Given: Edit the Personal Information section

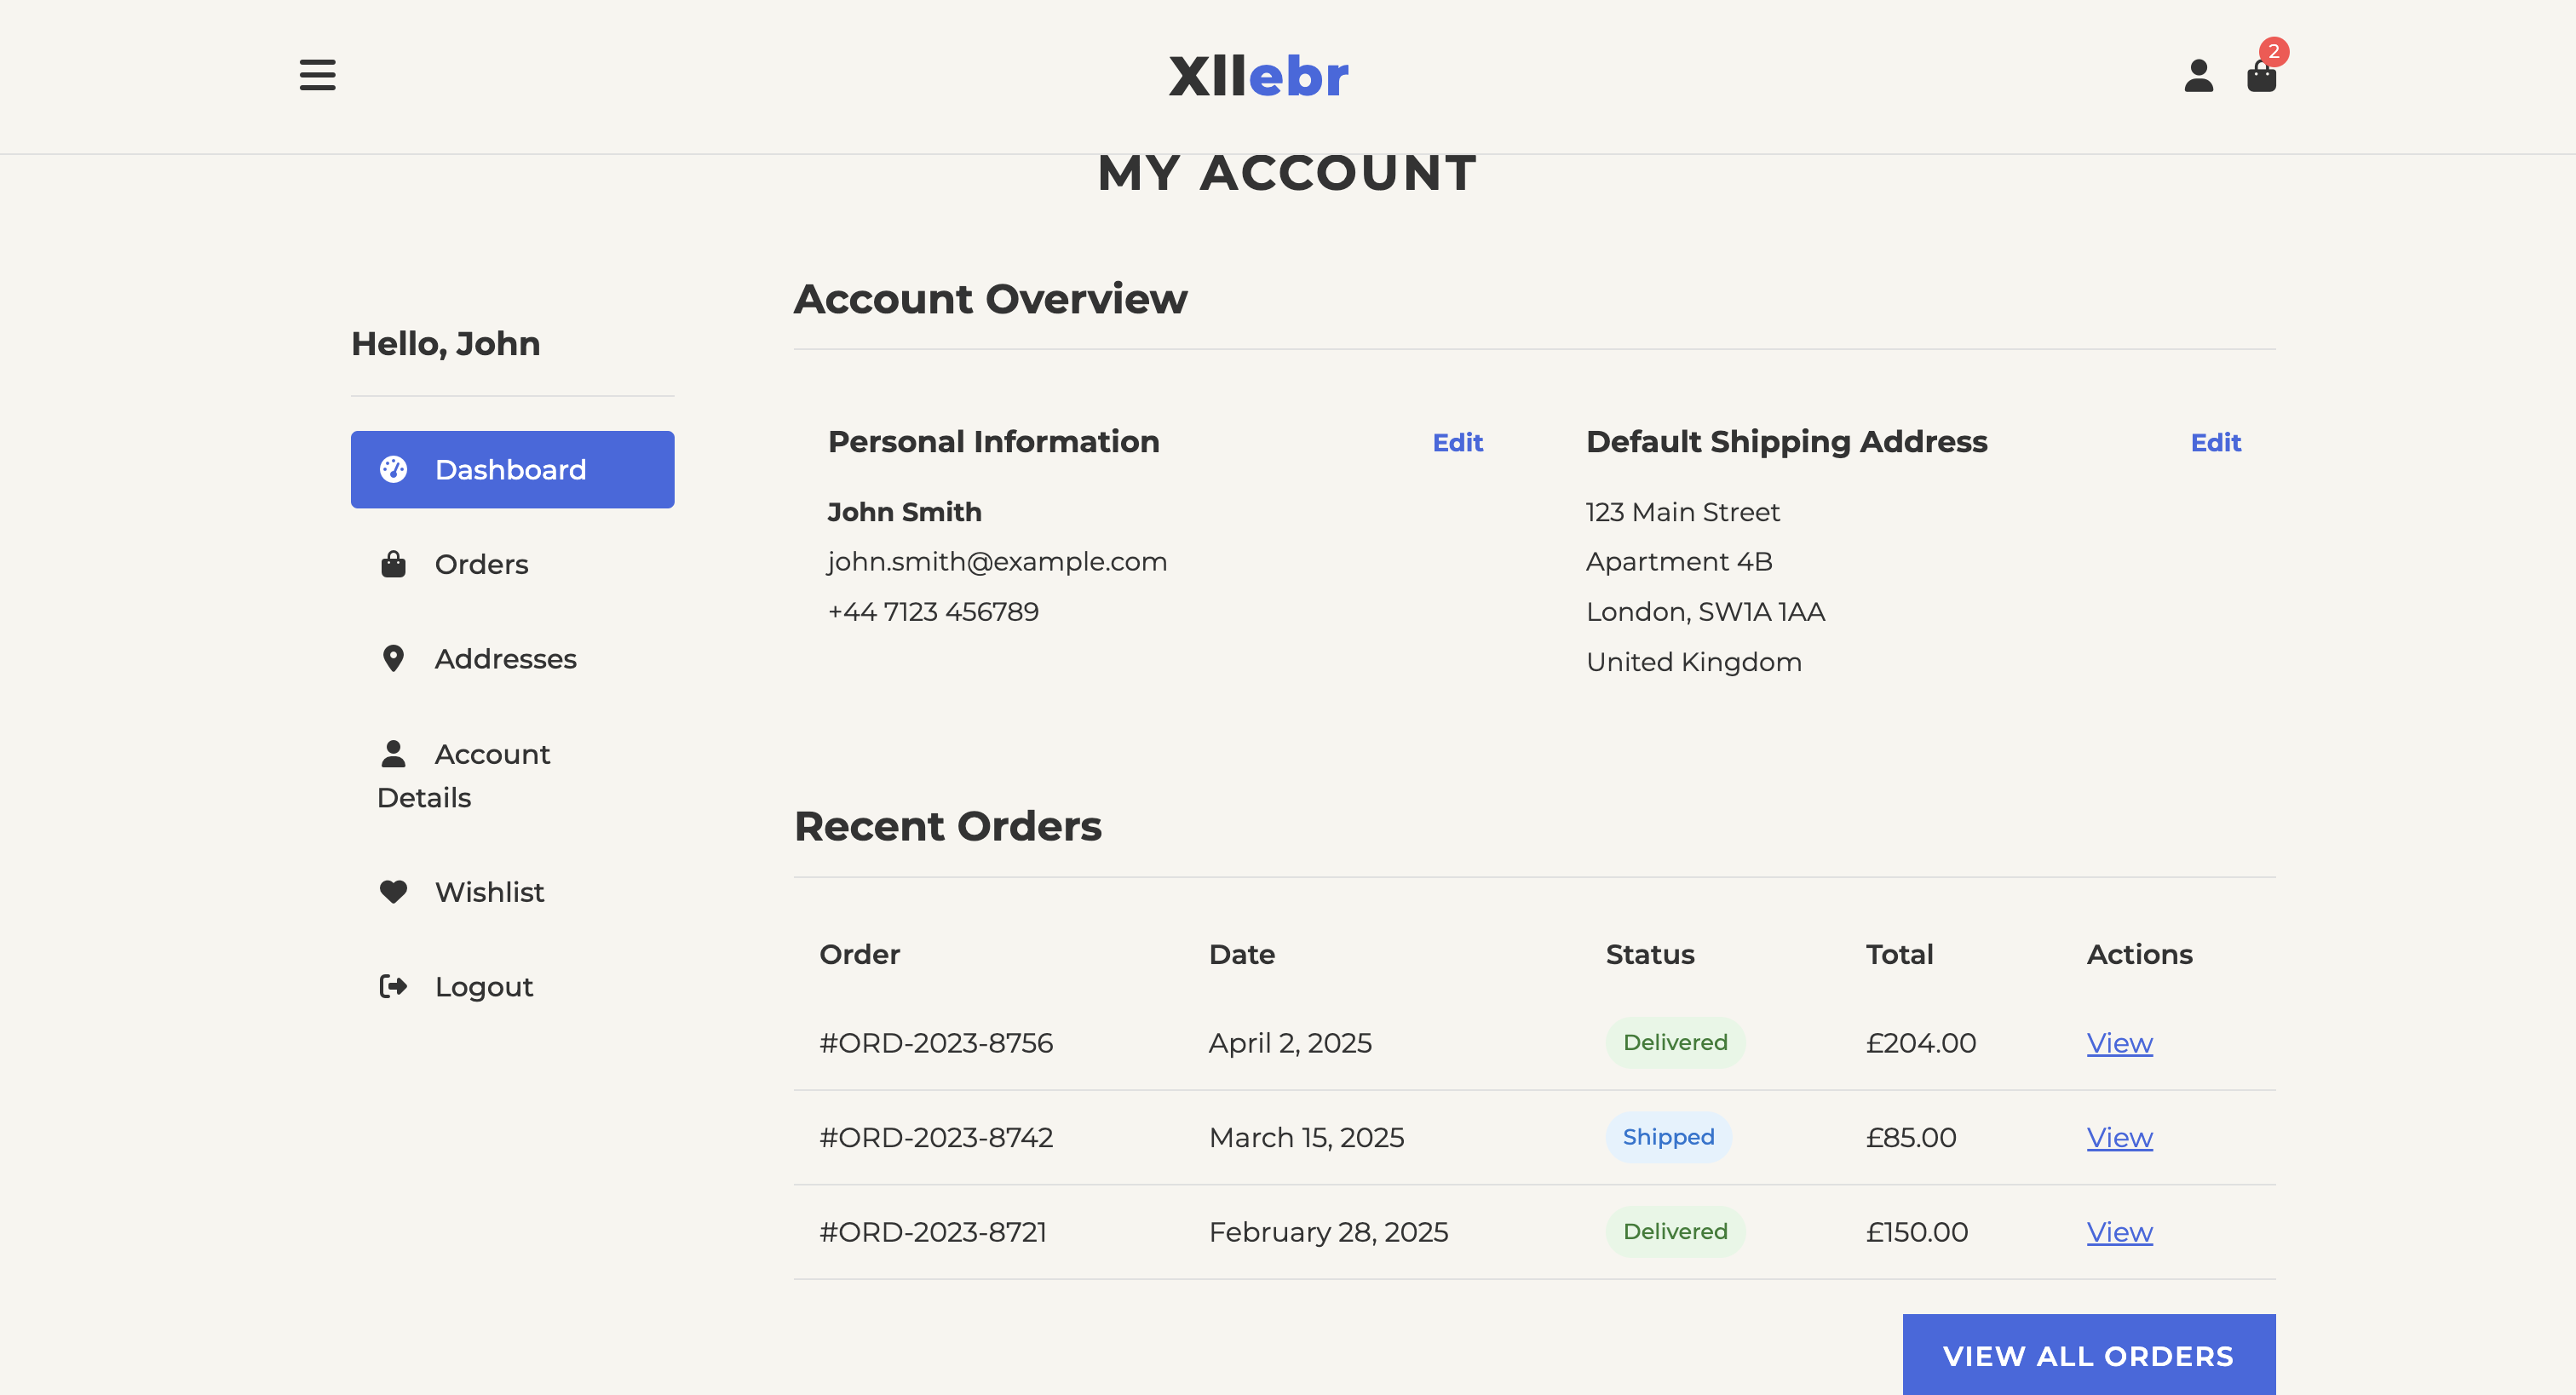Looking at the screenshot, I should (1457, 442).
